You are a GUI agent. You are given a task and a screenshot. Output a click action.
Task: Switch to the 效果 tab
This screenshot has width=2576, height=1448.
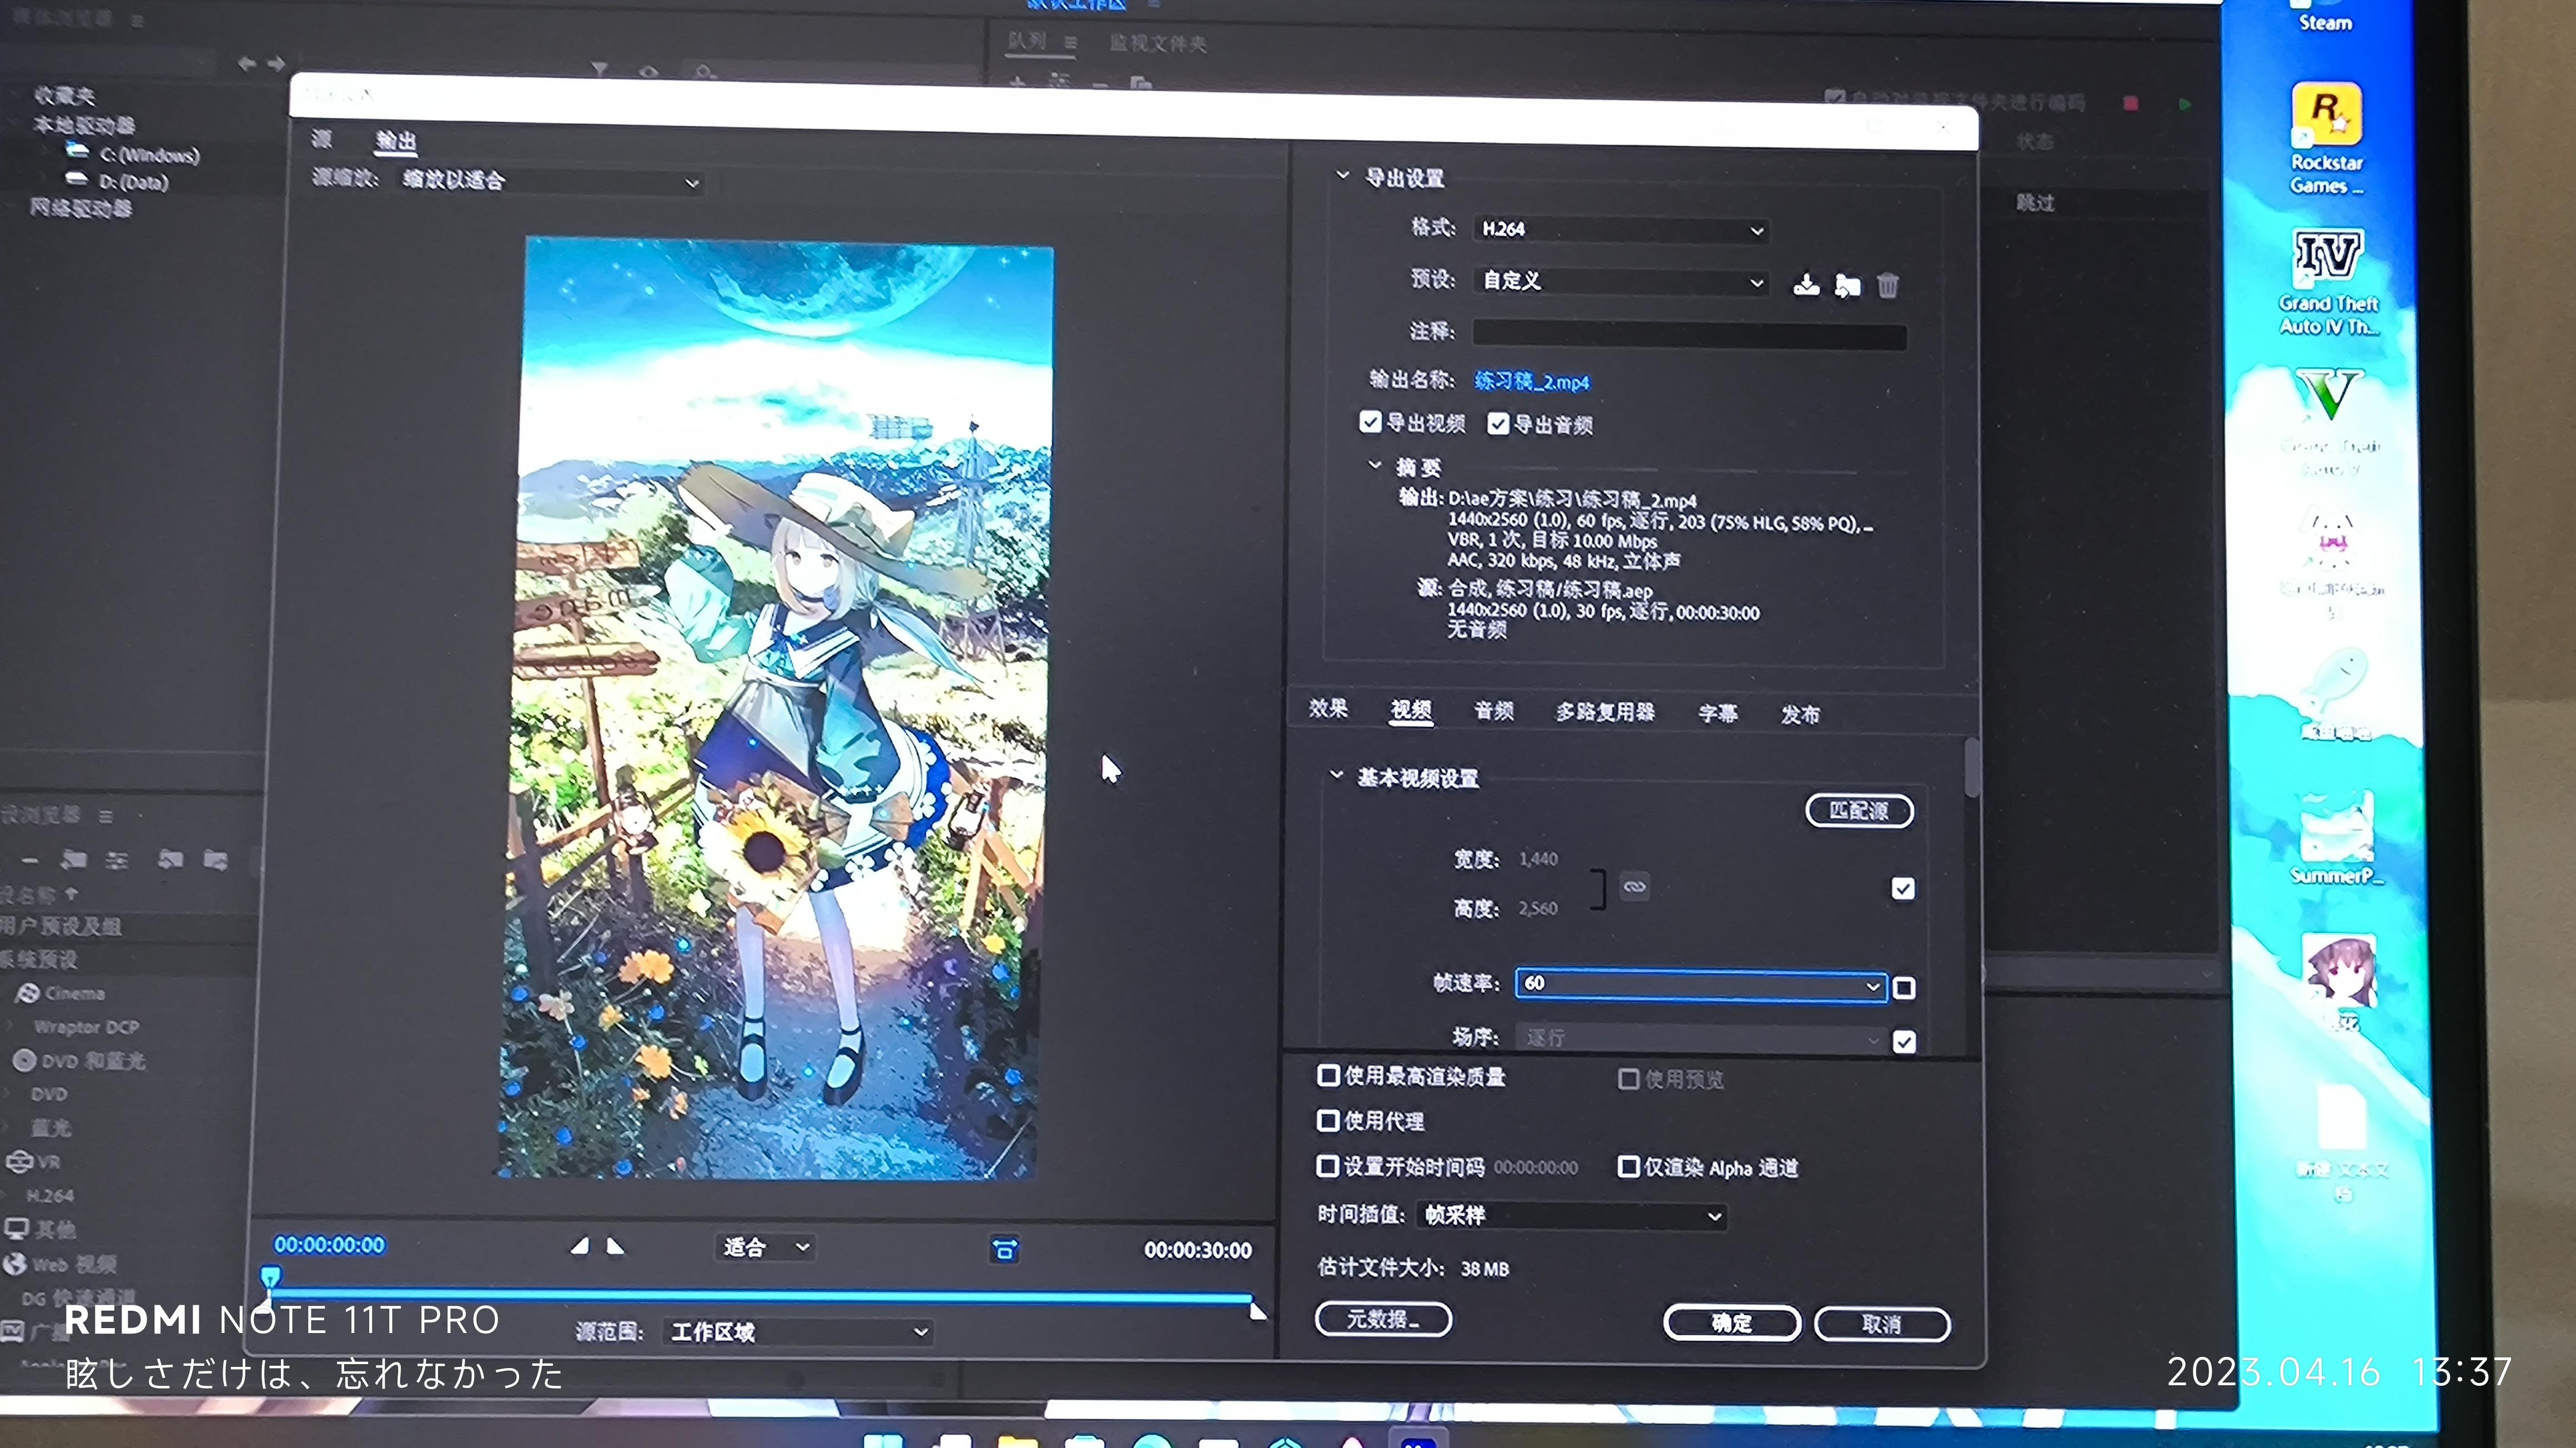[1328, 708]
